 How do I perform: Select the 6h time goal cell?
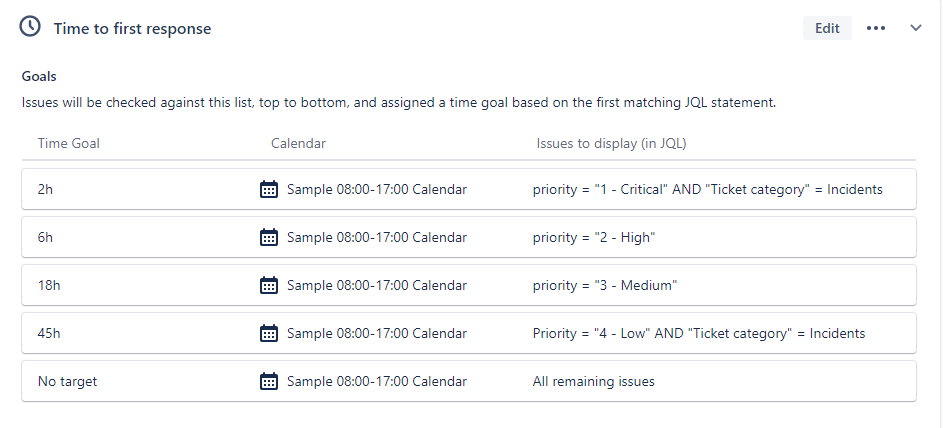(x=45, y=237)
